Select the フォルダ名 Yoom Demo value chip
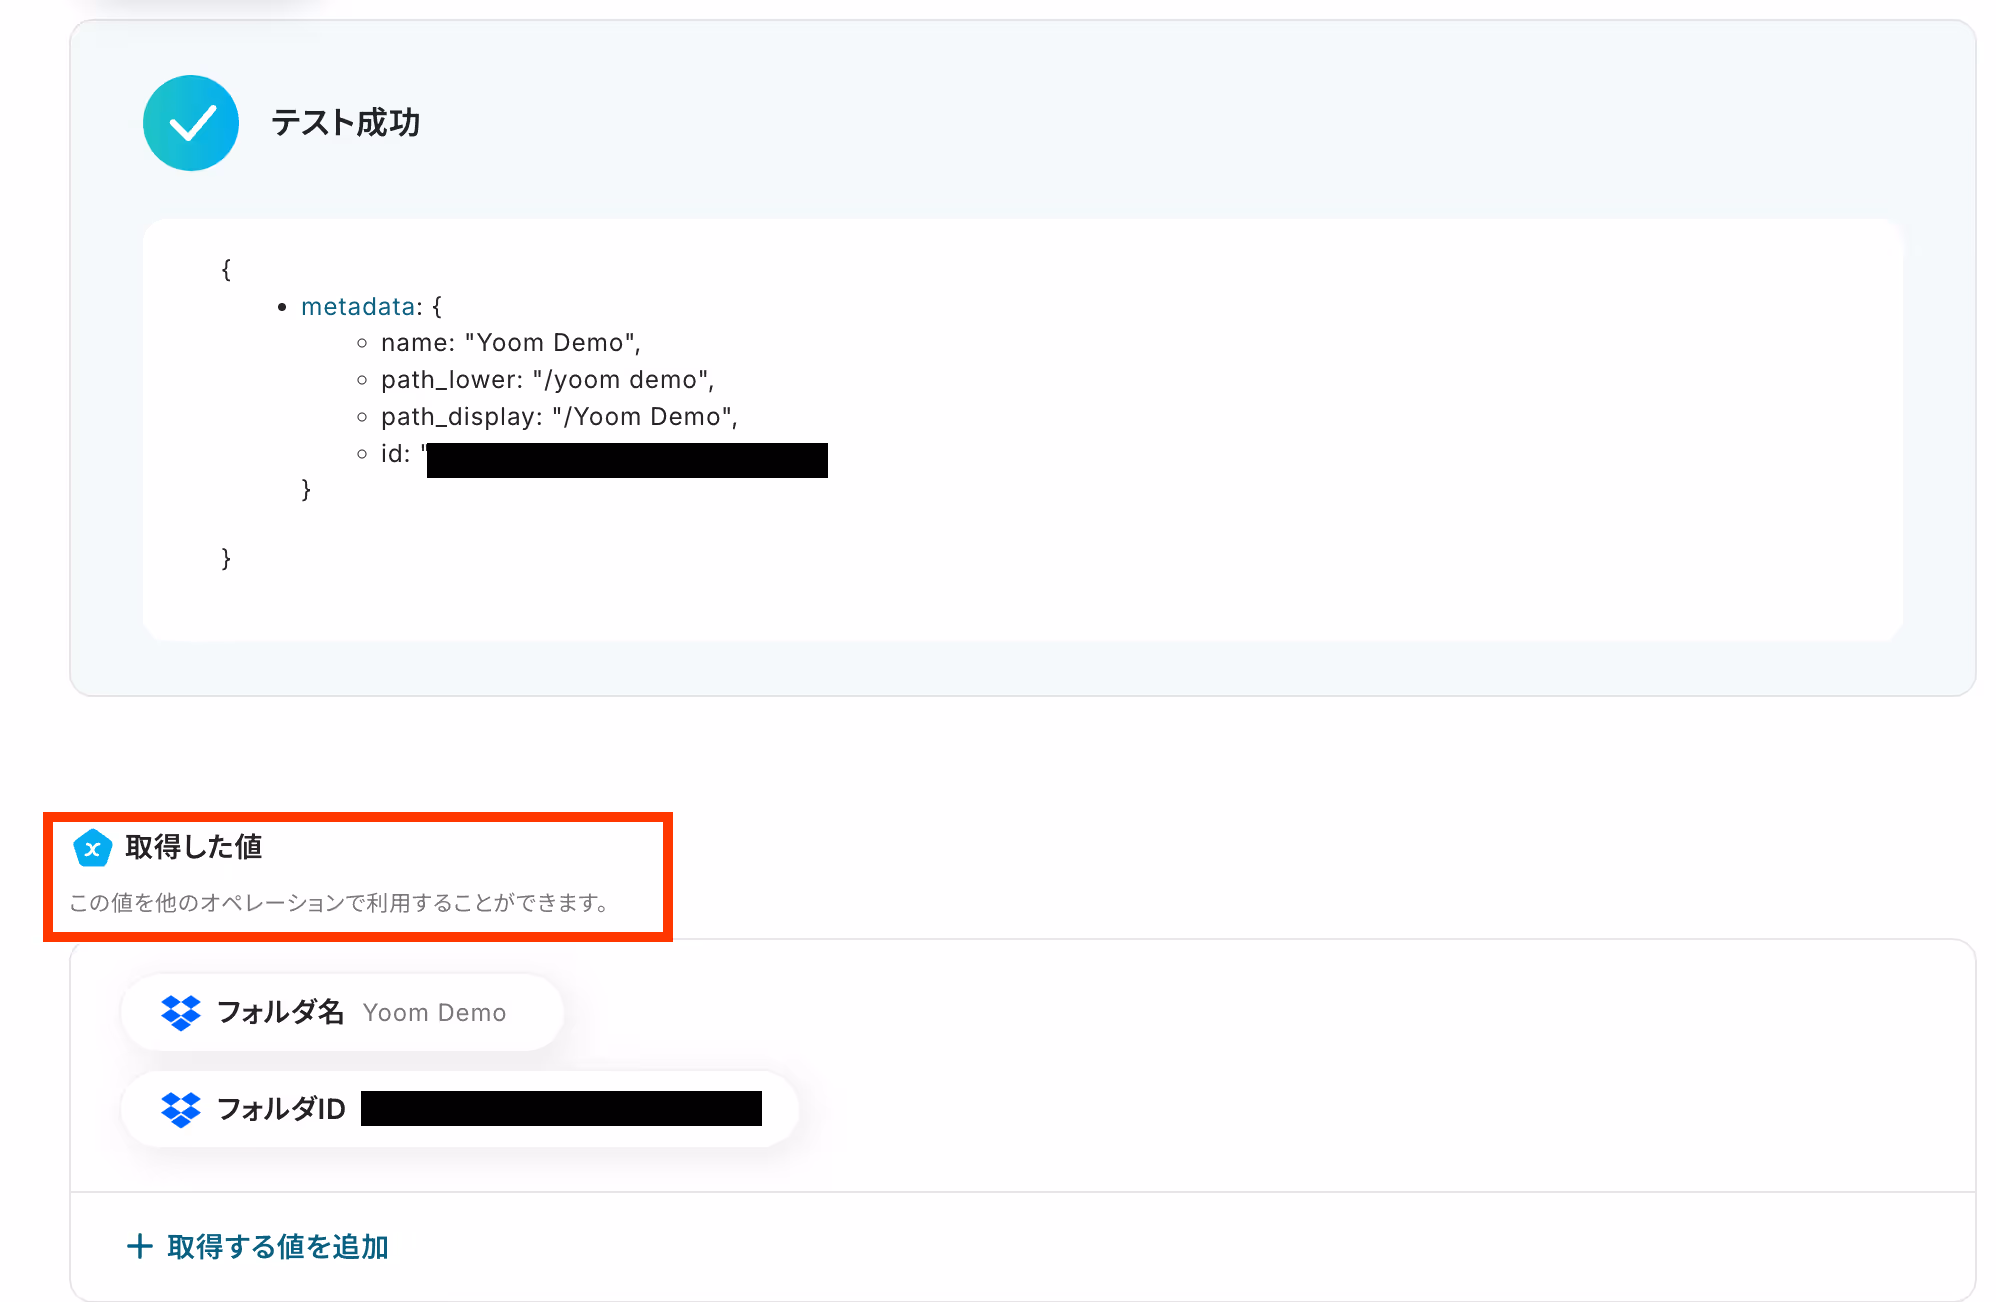The image size is (1996, 1302). coord(342,1012)
